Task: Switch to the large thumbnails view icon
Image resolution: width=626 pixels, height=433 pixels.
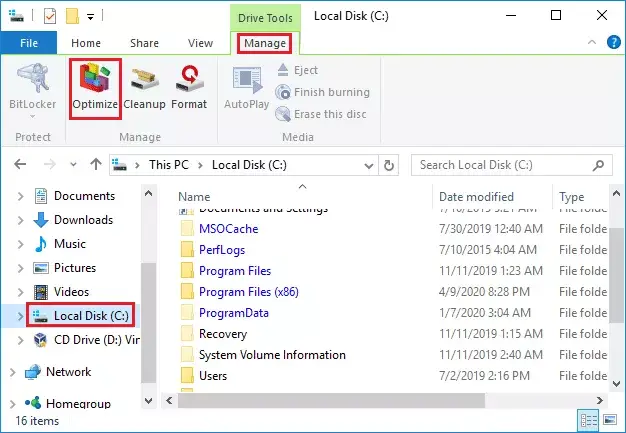Action: (610, 421)
